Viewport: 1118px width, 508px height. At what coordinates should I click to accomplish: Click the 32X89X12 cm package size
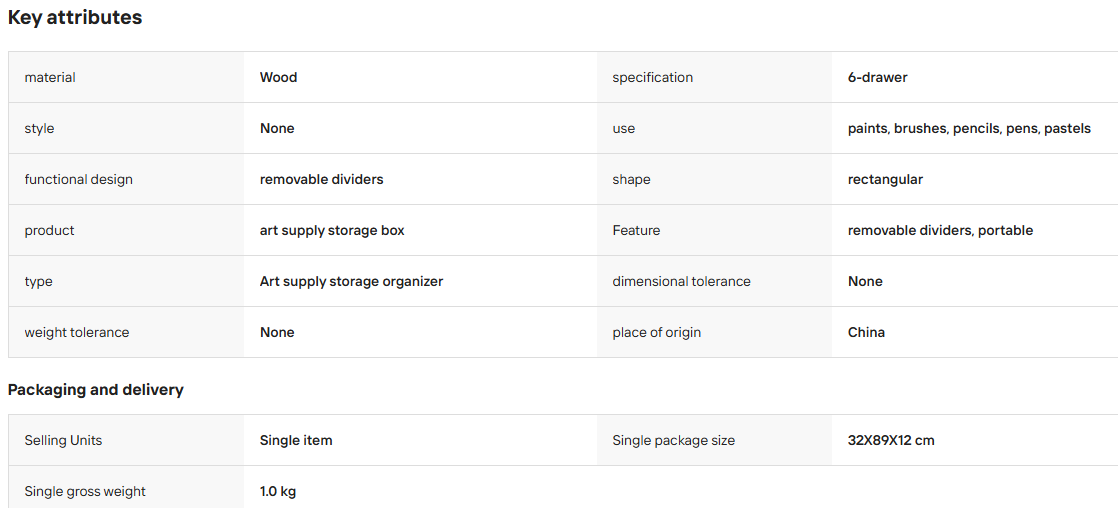891,440
